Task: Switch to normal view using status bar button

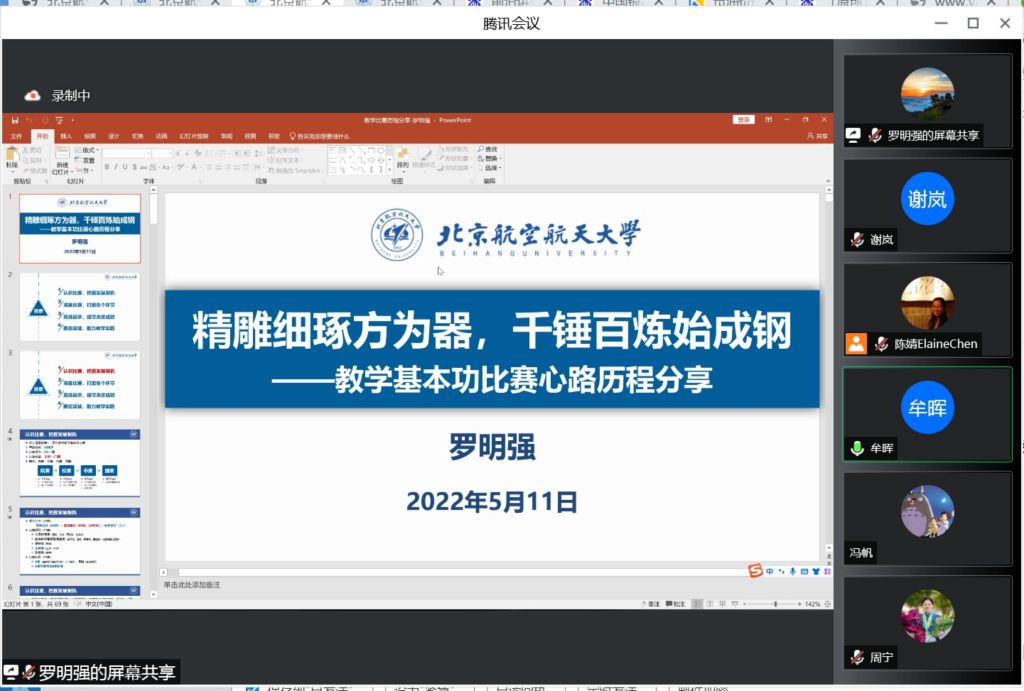Action: point(698,604)
